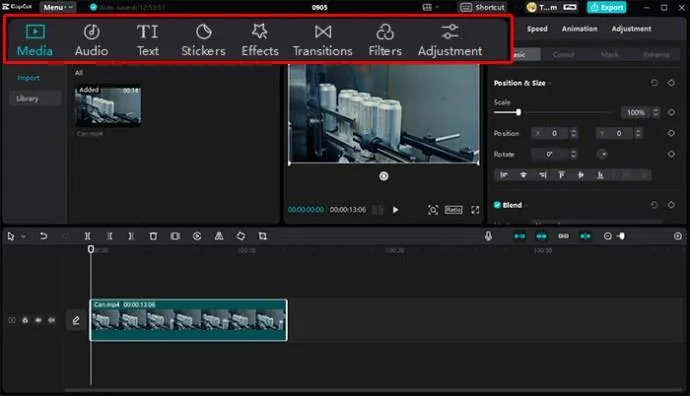Open the Shortcut panel
Viewport: 690px width, 396px height.
pos(482,7)
